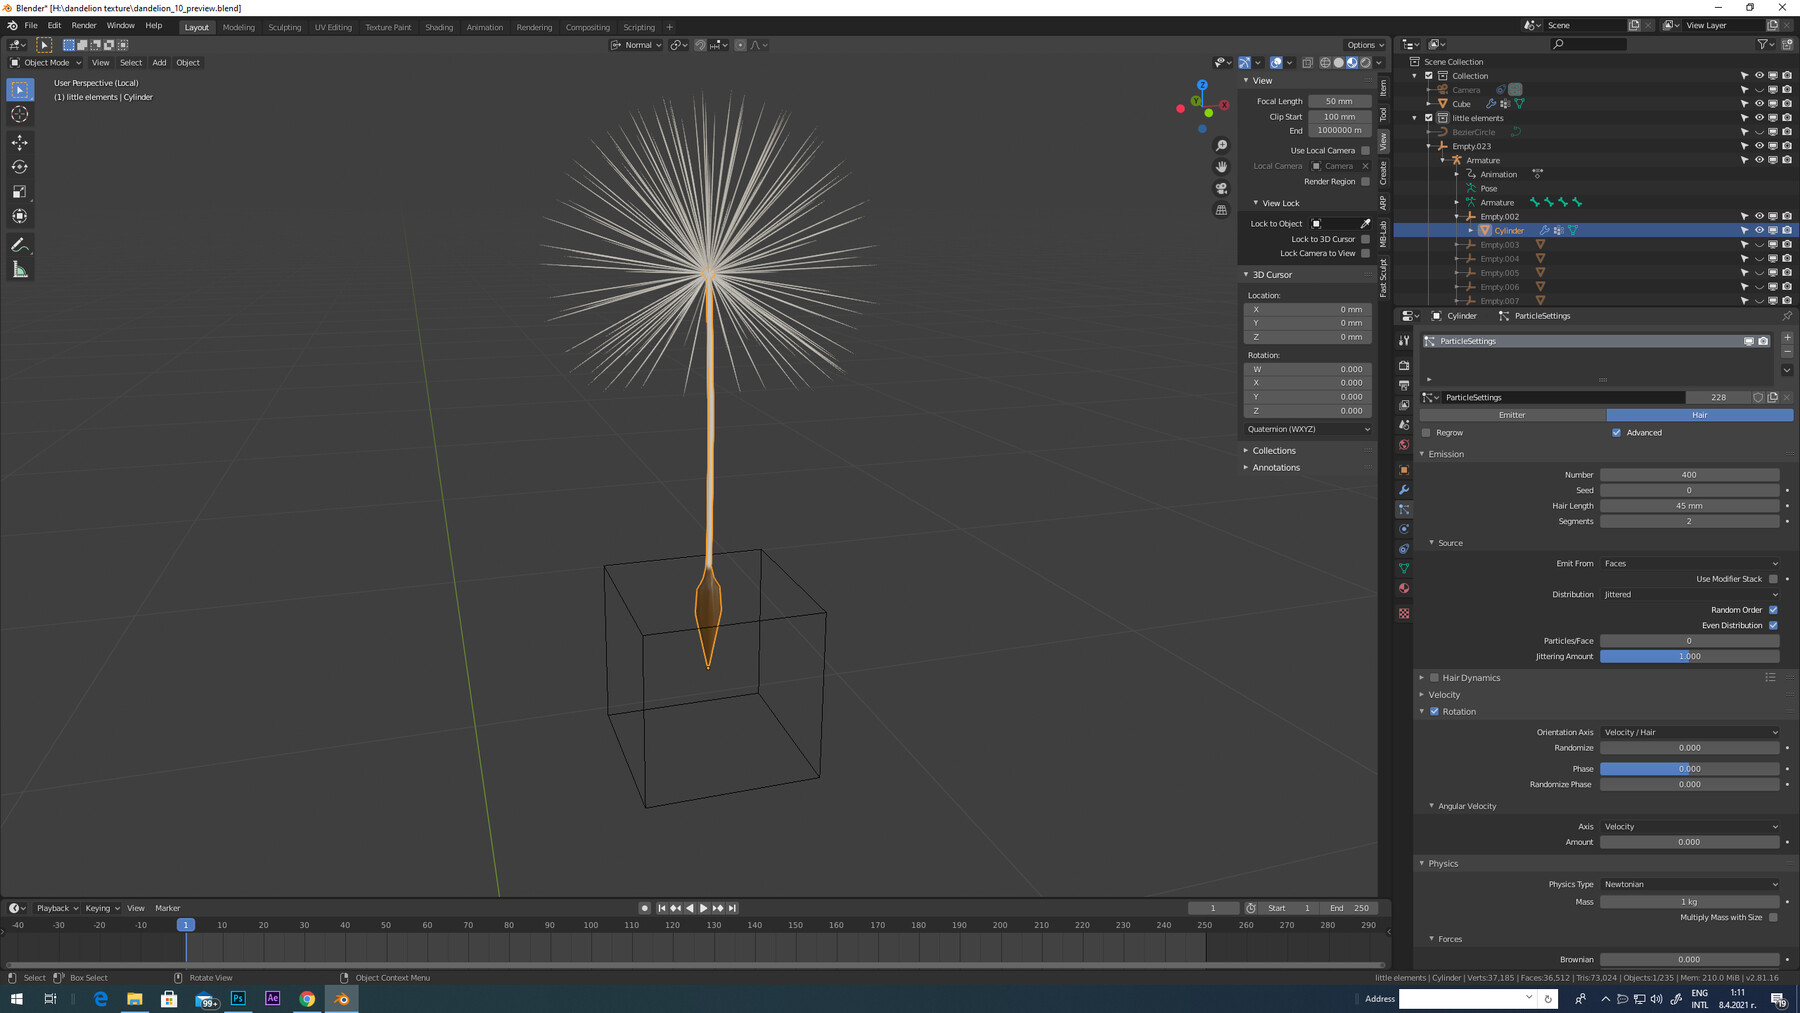This screenshot has width=1800, height=1013.
Task: Activate the Annotate pencil tool
Action: click(20, 245)
